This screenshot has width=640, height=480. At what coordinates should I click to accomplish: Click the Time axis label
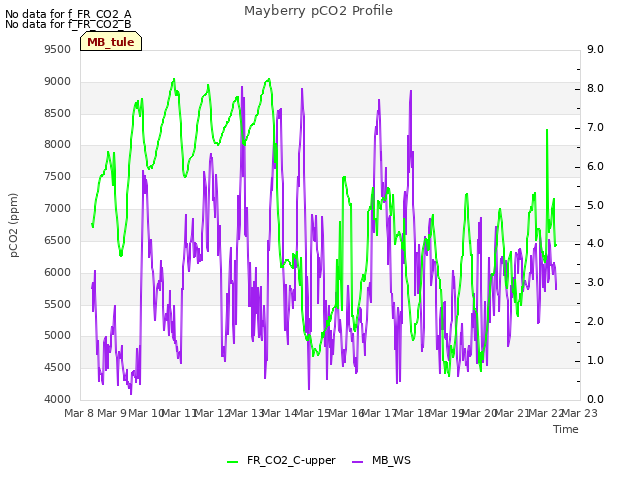pos(566,429)
